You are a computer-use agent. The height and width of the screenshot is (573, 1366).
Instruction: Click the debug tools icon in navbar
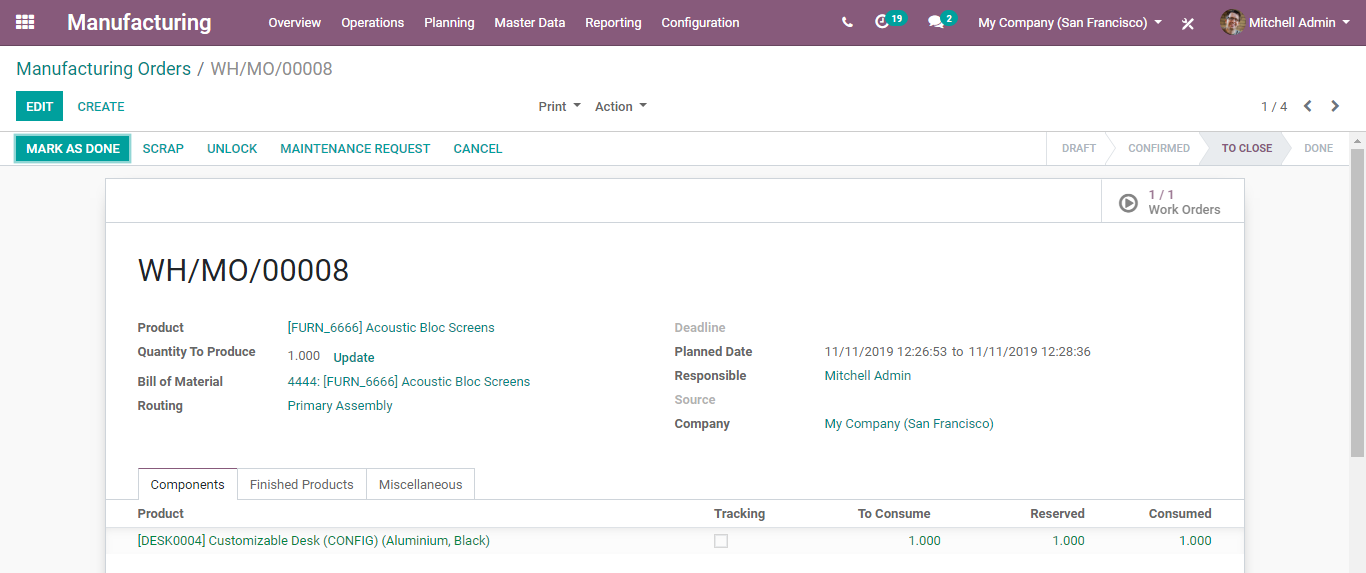[x=1188, y=23]
